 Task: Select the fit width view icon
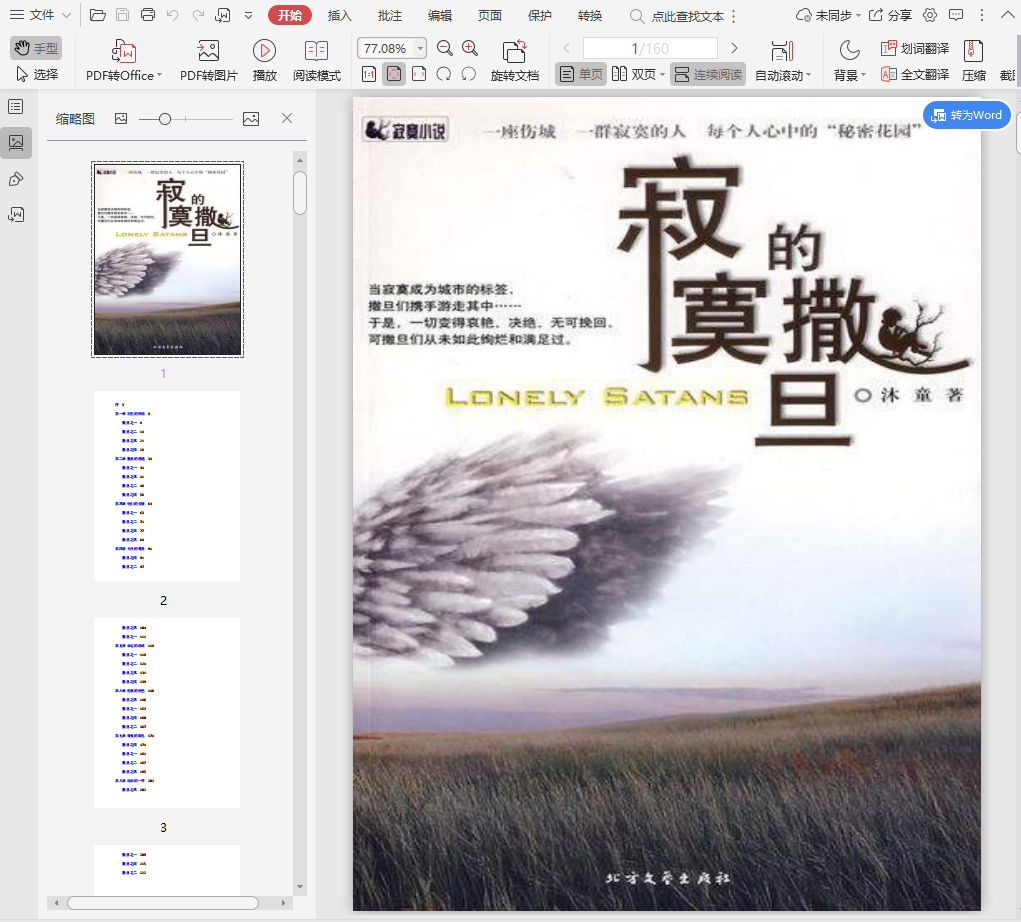point(419,74)
